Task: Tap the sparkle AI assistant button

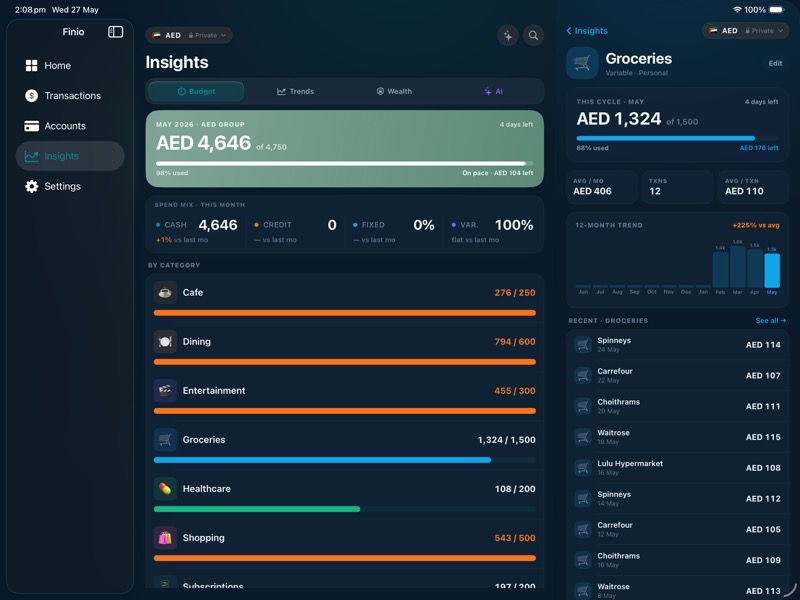Action: [x=508, y=35]
